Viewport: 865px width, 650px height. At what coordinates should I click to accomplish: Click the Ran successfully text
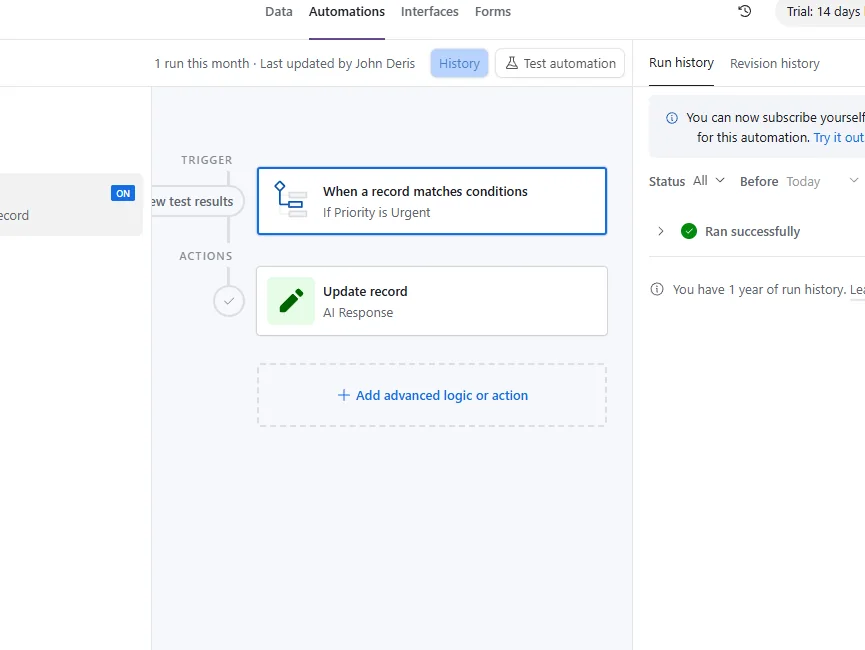pyautogui.click(x=752, y=231)
